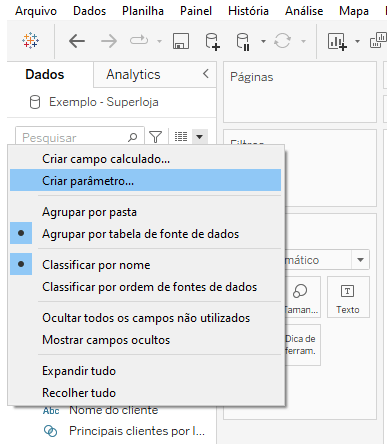Open the New Worksheet dropdown arrow
387x444 pixels.
click(x=357, y=41)
